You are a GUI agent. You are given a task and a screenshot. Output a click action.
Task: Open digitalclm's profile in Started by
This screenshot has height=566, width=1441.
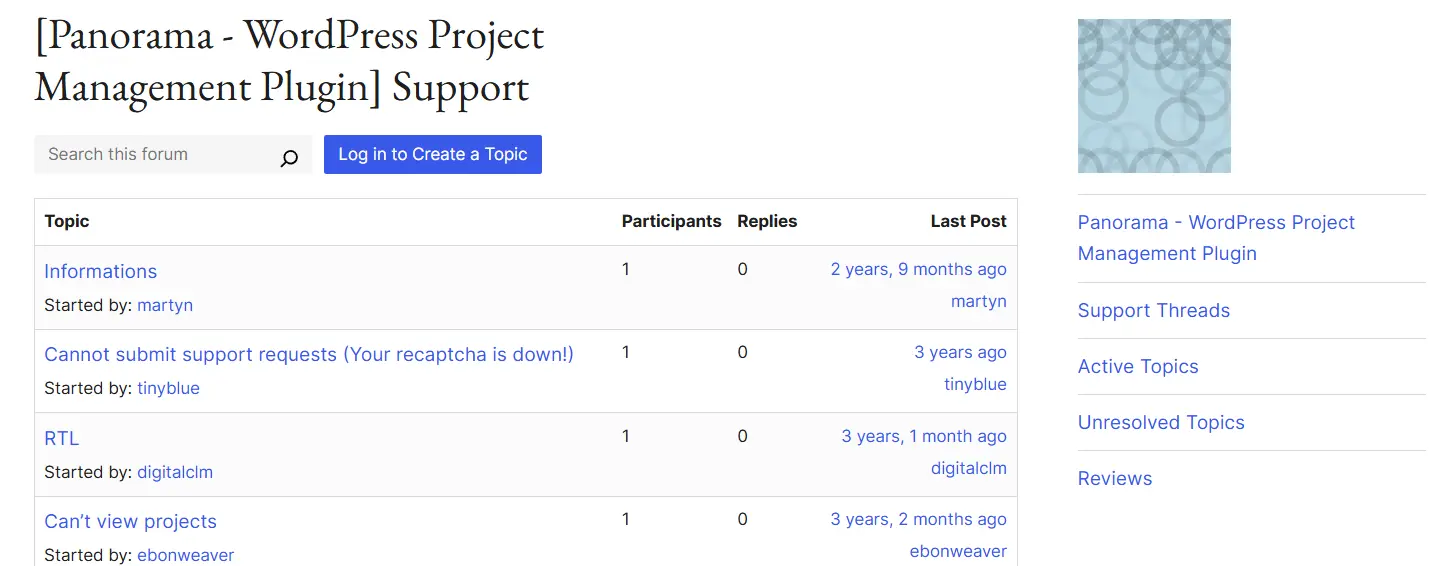(175, 472)
